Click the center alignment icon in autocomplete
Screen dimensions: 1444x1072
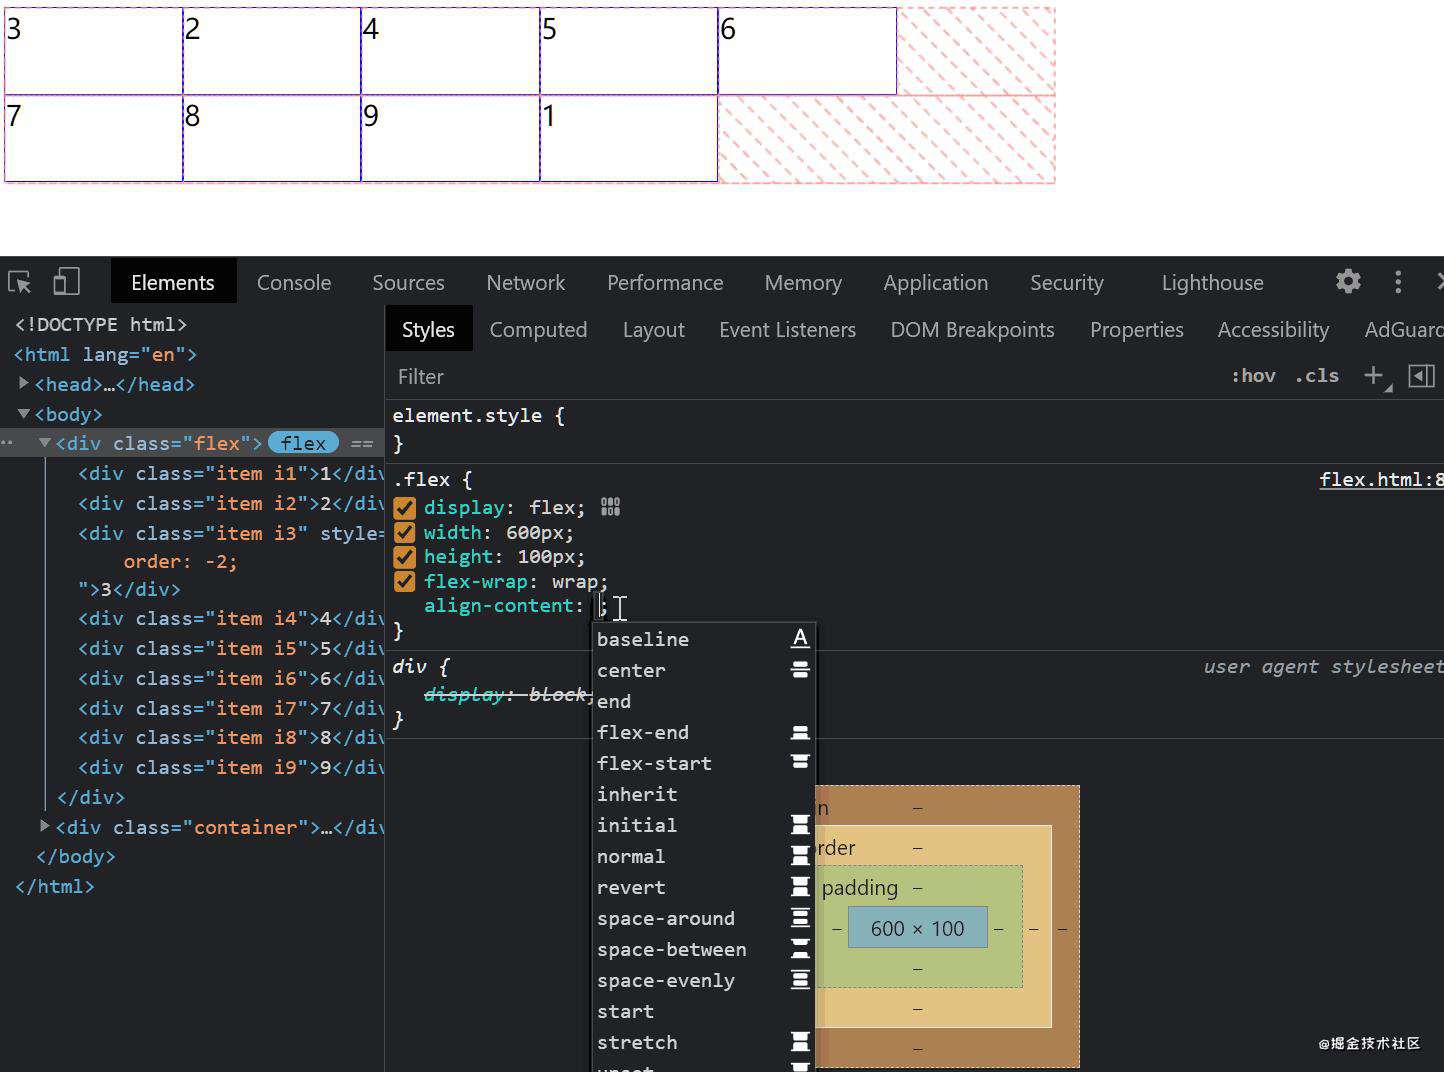800,670
